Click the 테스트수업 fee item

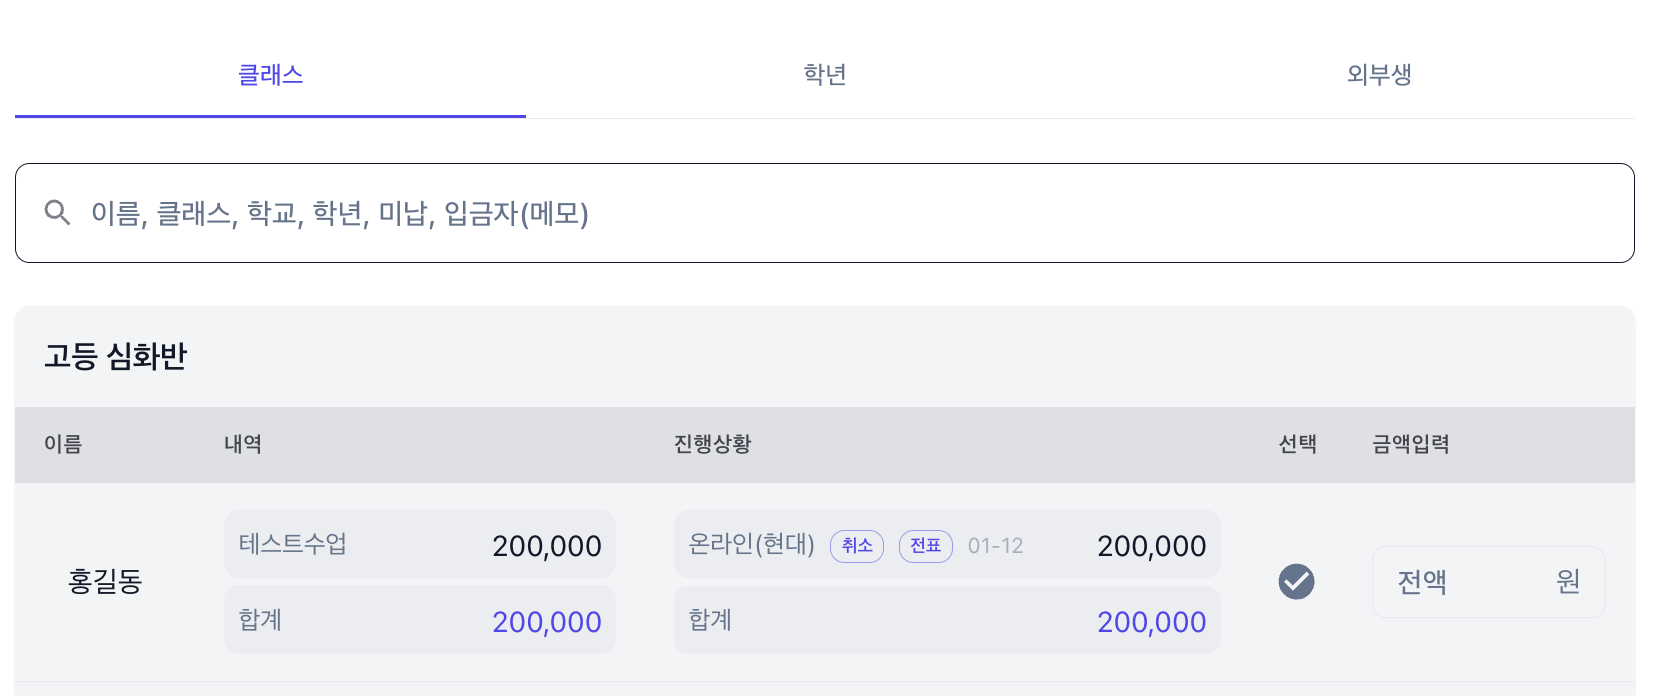tap(293, 544)
